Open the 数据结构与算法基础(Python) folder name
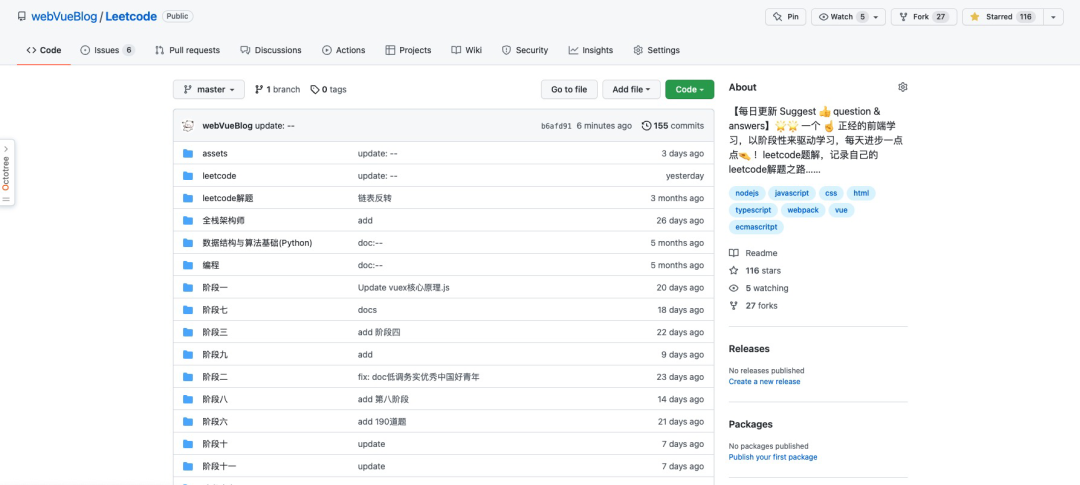 pos(257,243)
